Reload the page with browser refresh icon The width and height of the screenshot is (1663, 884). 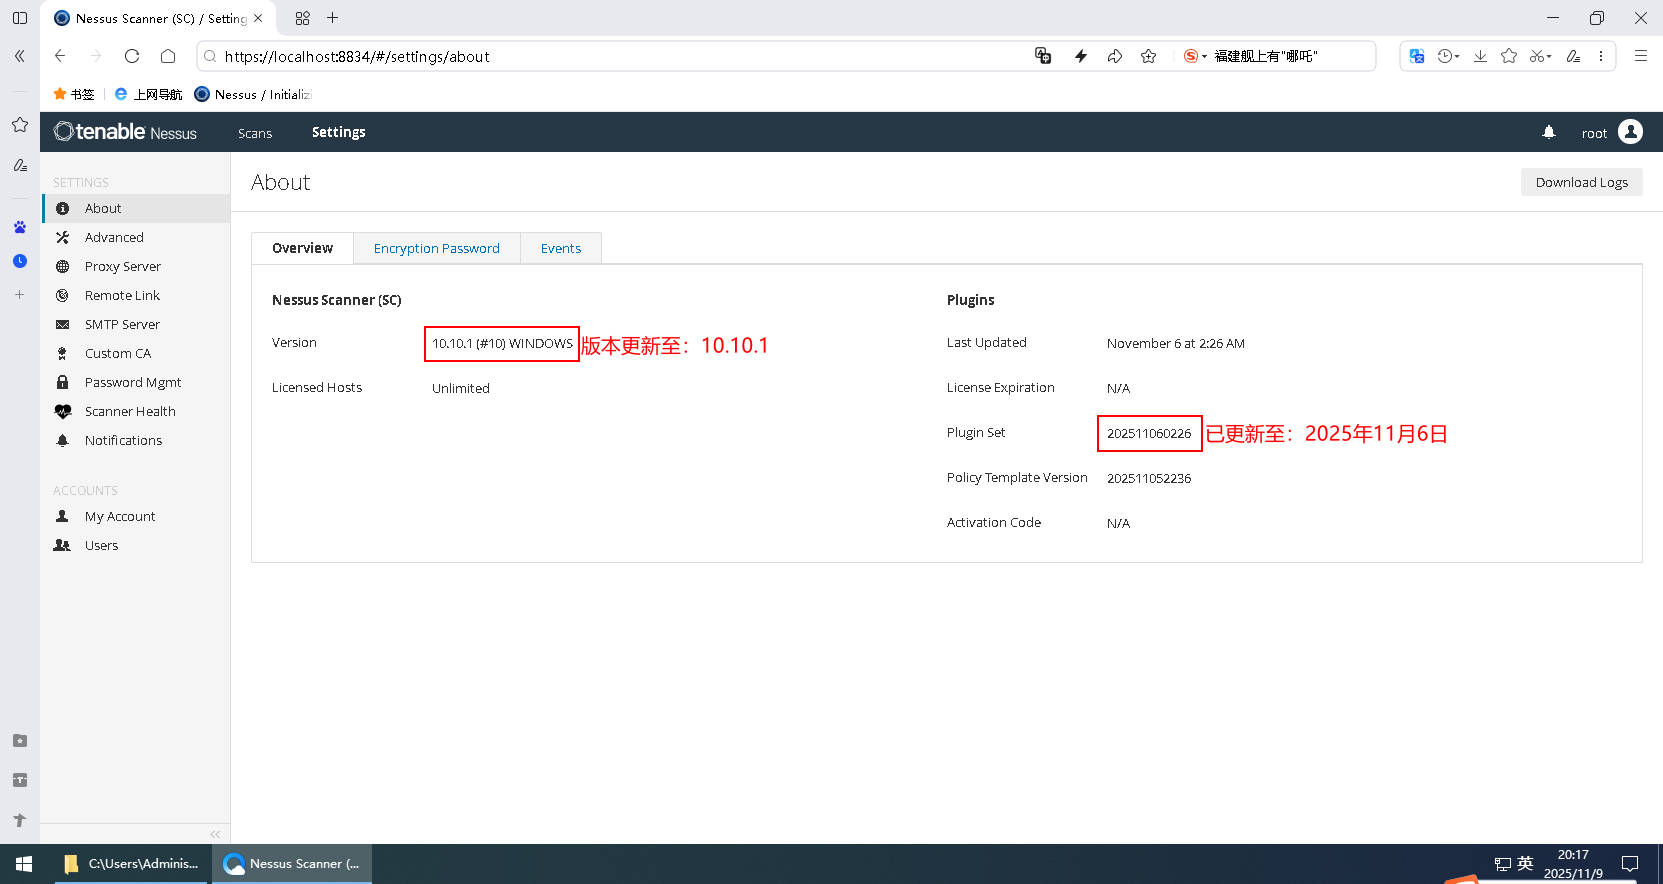131,56
